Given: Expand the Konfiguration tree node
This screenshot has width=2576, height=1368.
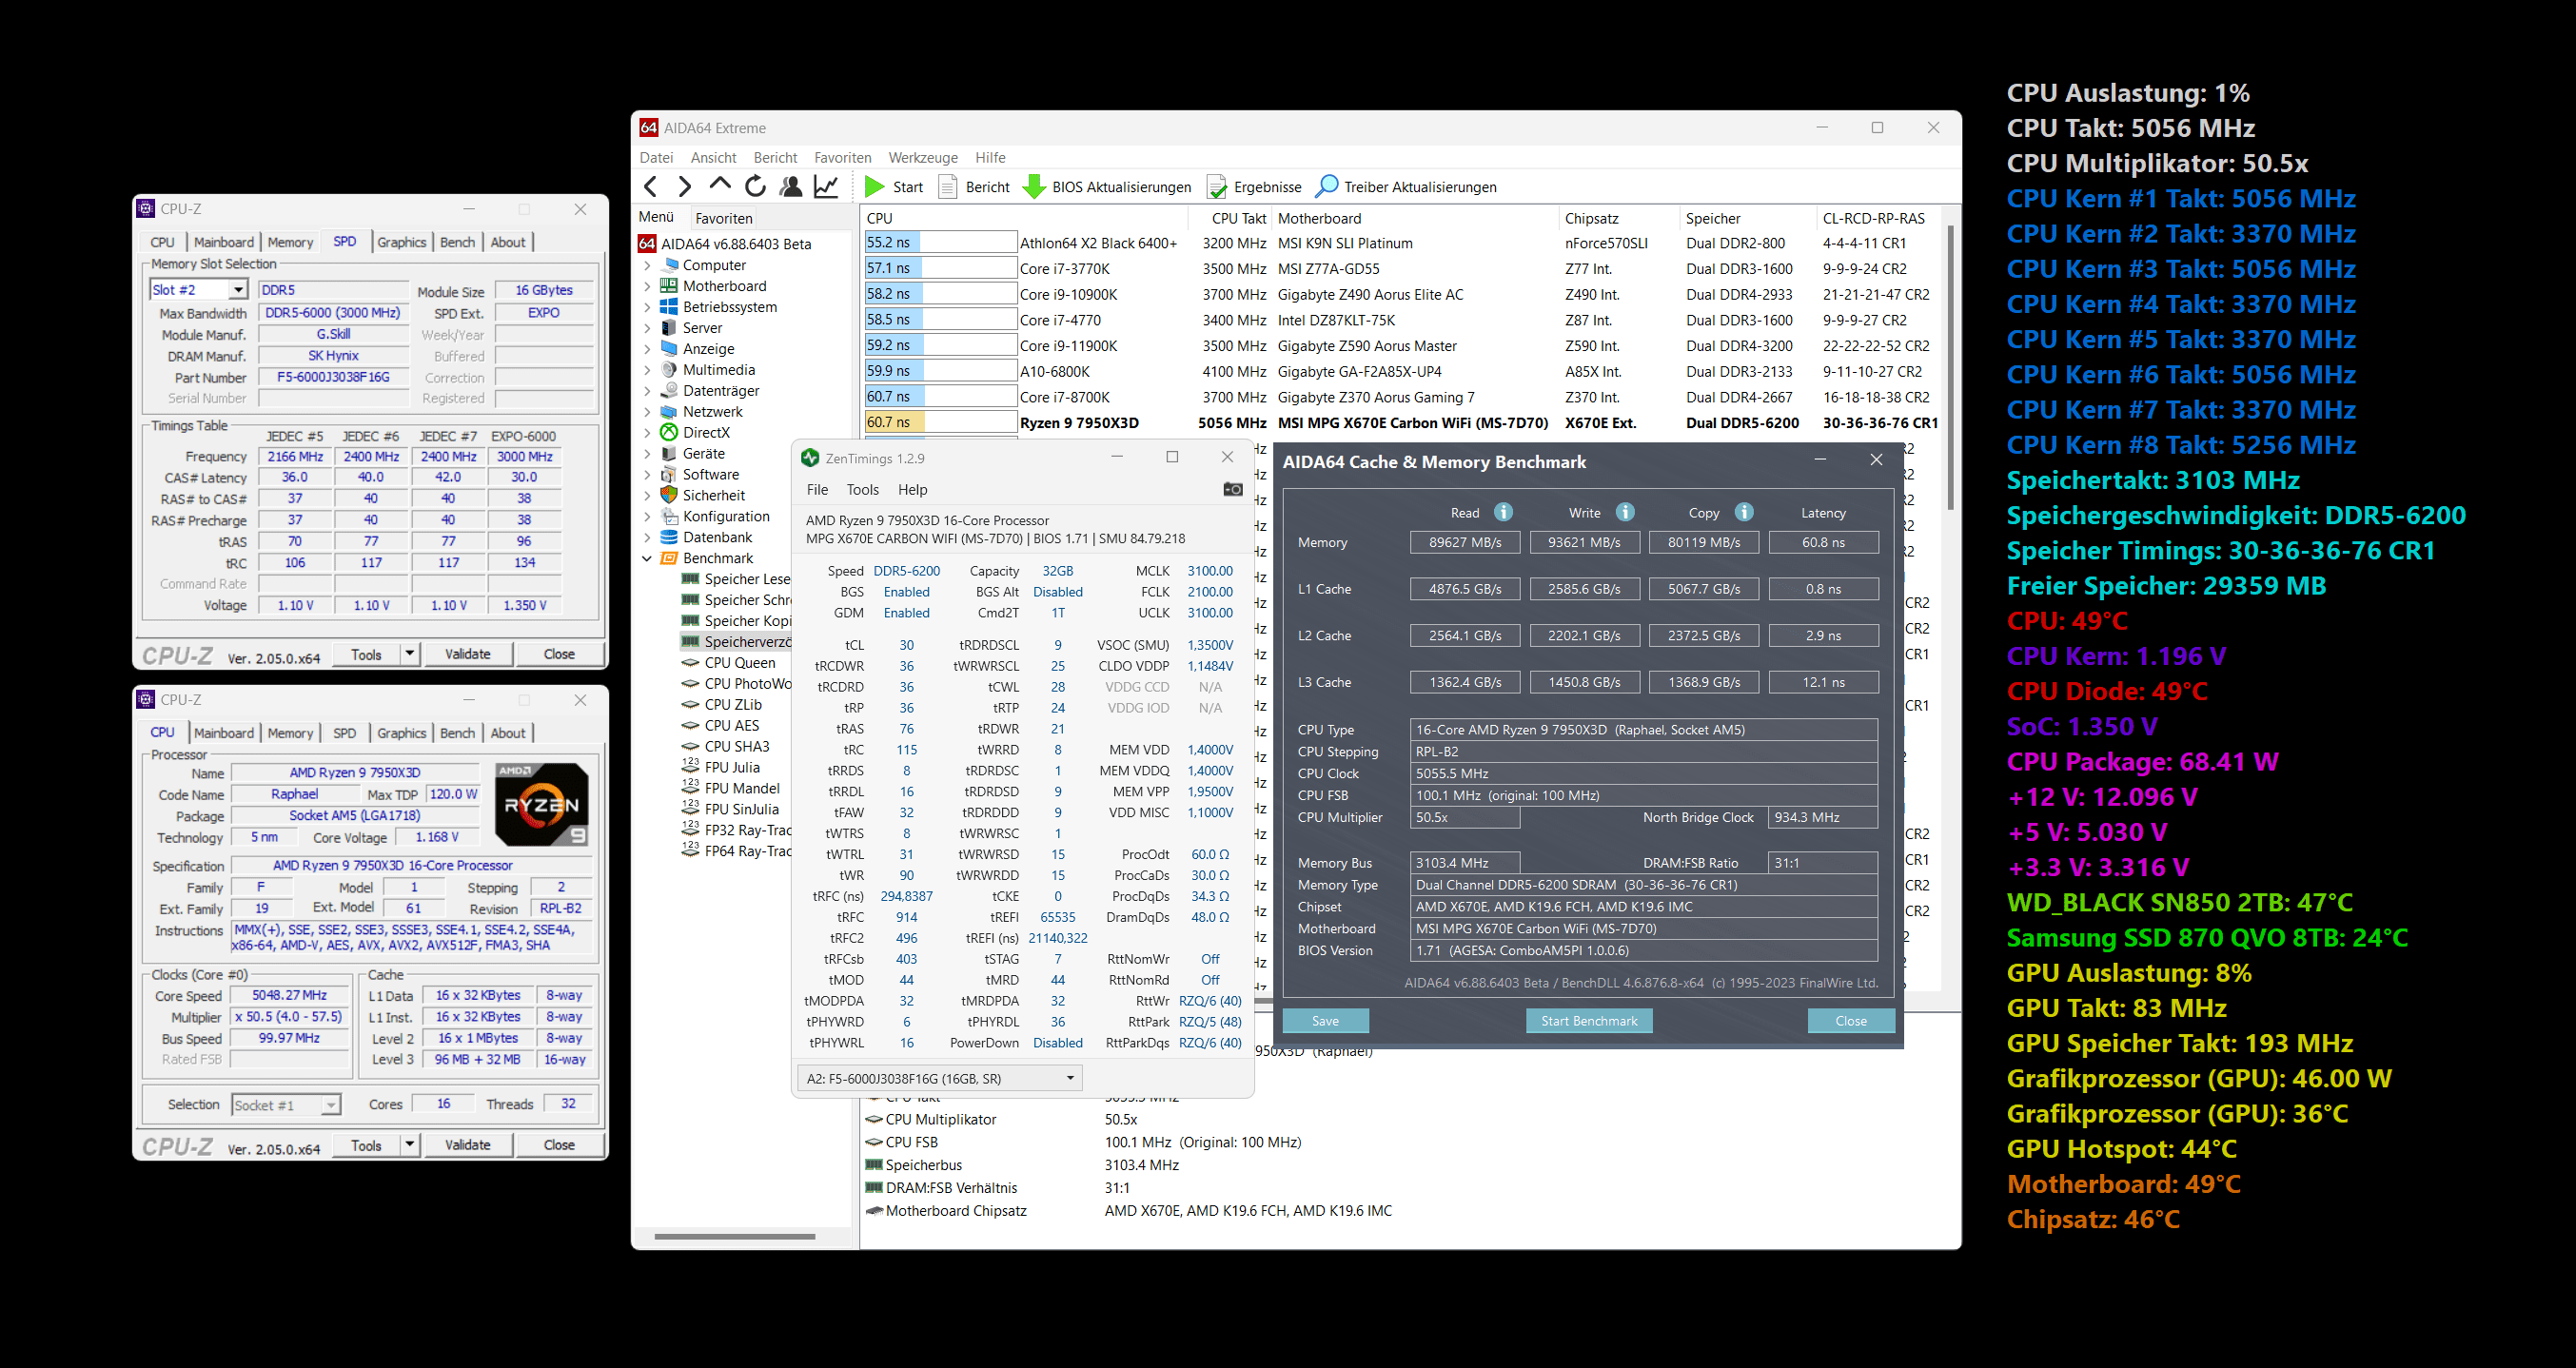Looking at the screenshot, I should tap(647, 517).
